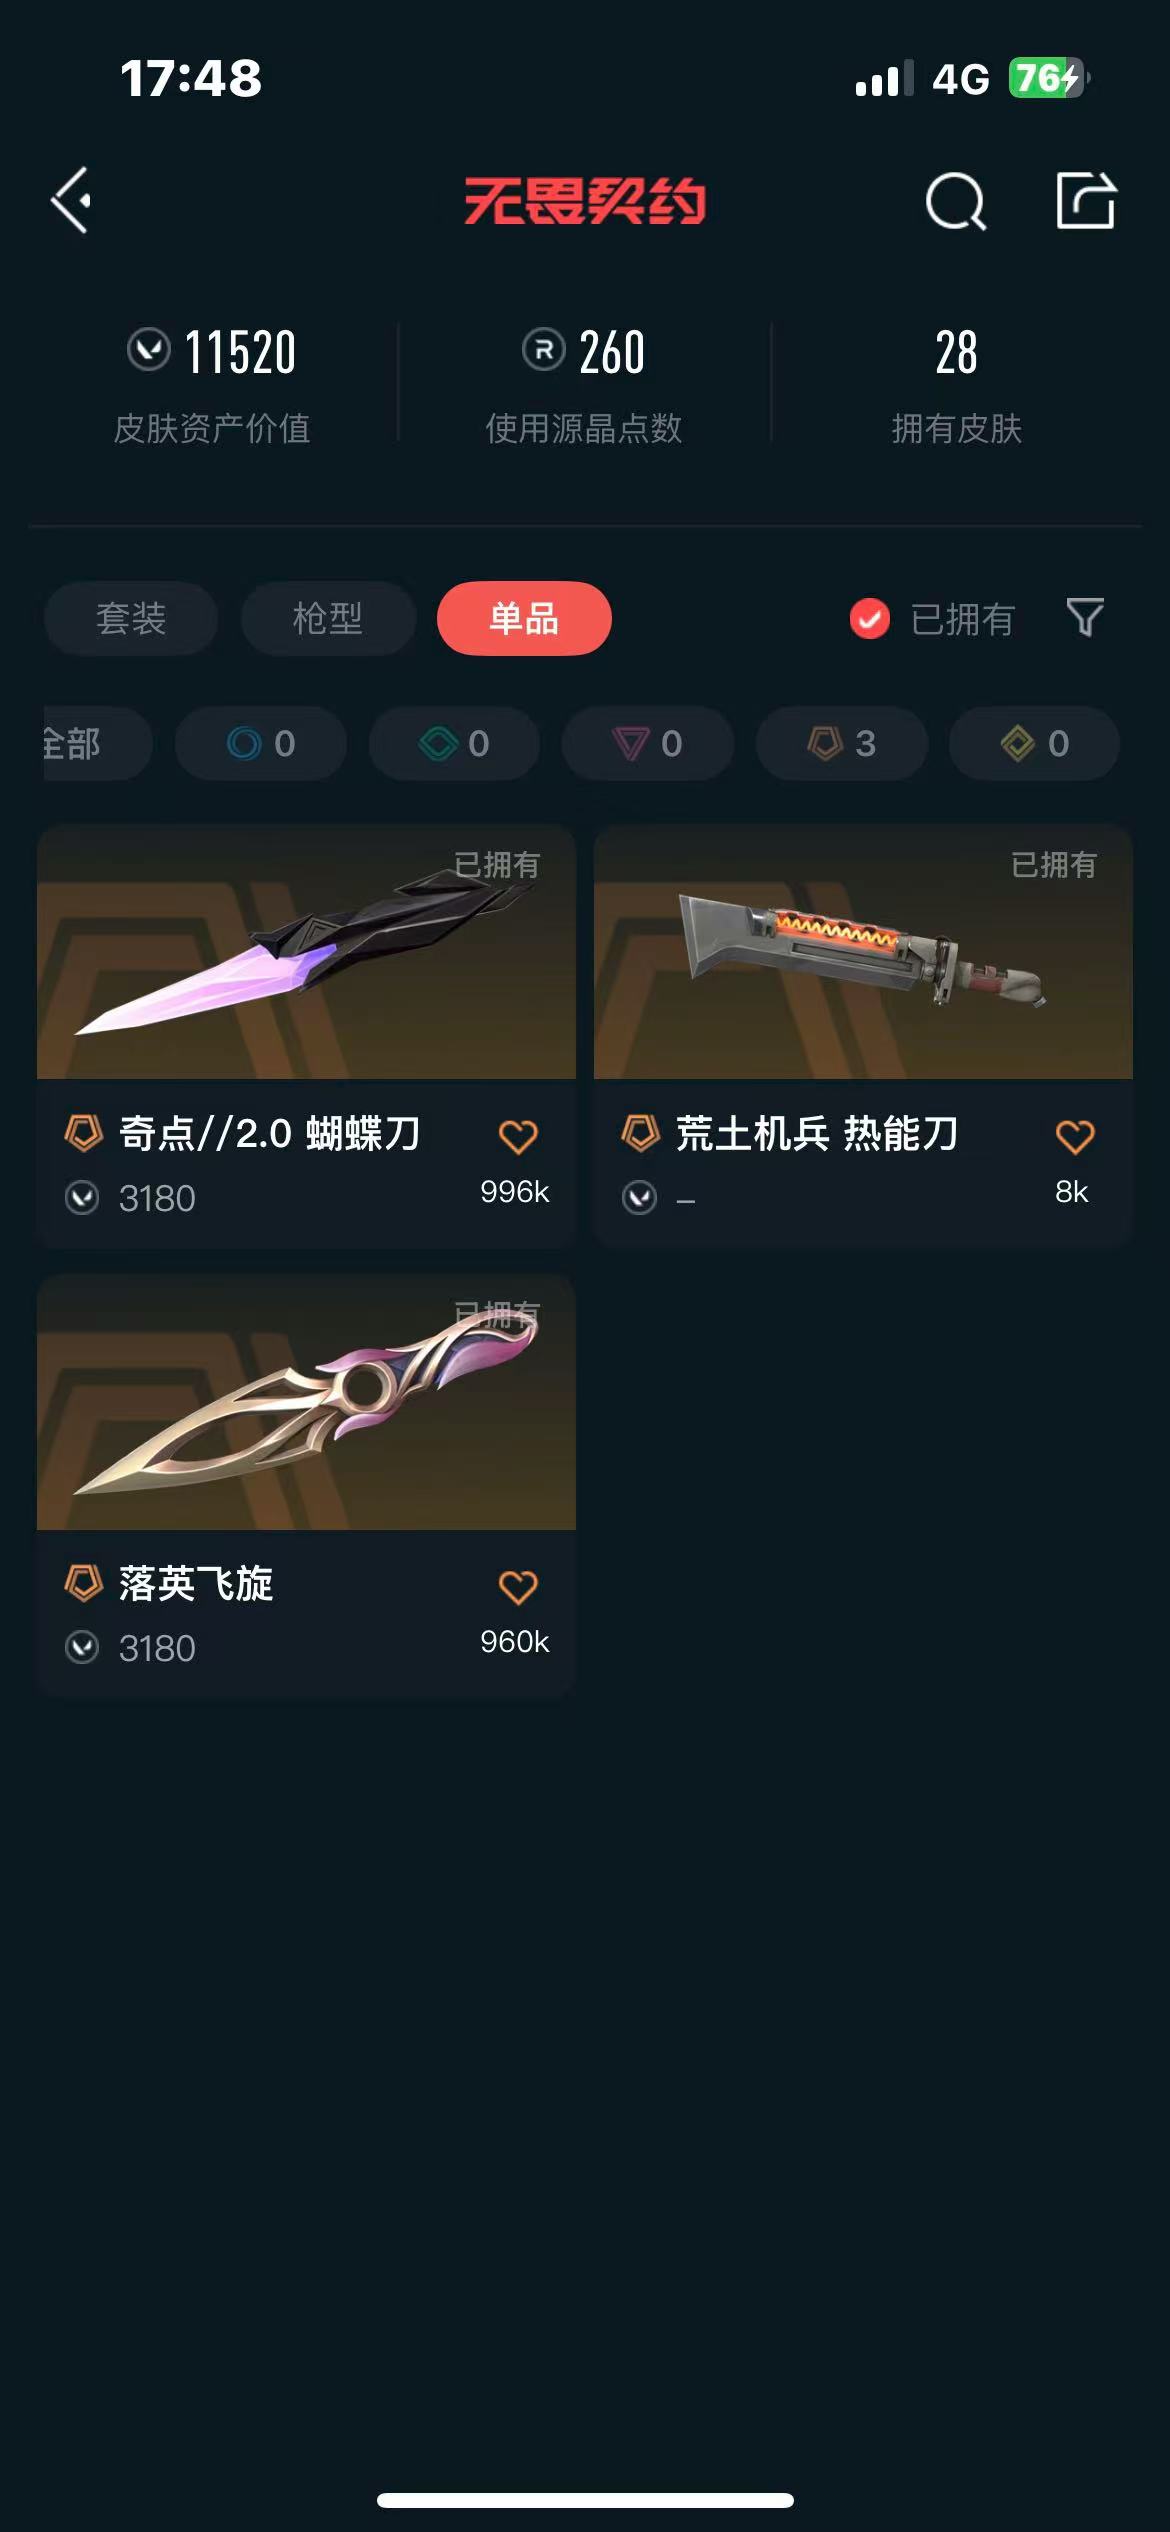Screen dimensions: 1170x2532
Task: Favorite 落英飞旋 heart icon
Action: 518,1586
